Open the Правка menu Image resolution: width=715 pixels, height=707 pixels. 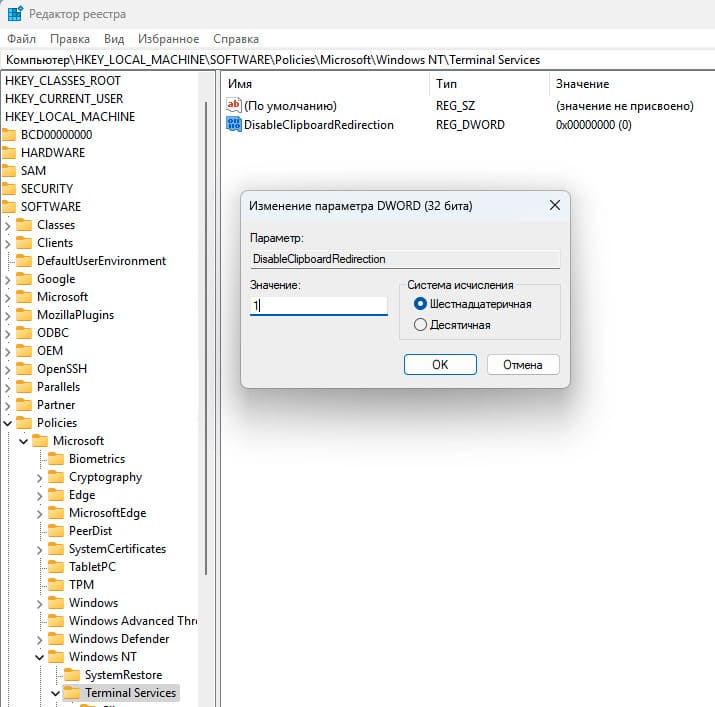pyautogui.click(x=70, y=39)
